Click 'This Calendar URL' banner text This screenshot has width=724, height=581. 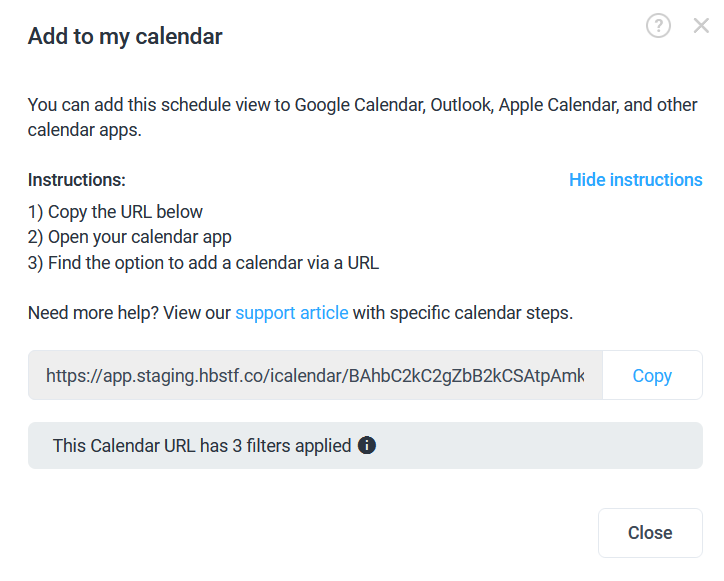pyautogui.click(x=124, y=446)
